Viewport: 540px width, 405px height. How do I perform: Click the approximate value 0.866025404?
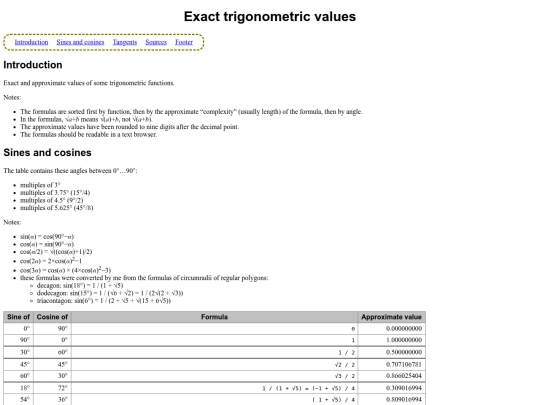404,376
